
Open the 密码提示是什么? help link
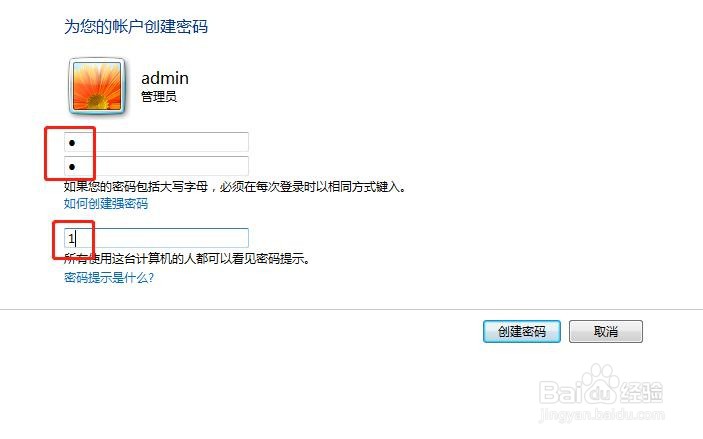pyautogui.click(x=109, y=278)
